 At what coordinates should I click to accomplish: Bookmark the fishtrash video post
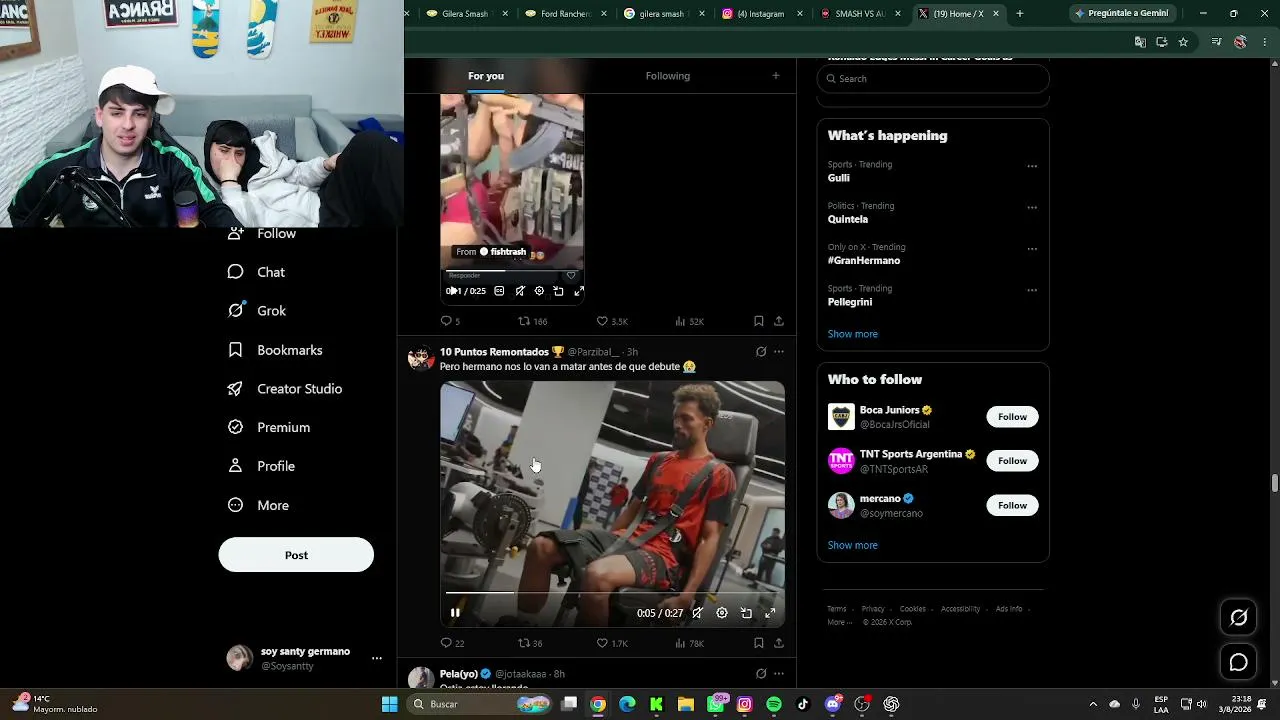(x=759, y=321)
